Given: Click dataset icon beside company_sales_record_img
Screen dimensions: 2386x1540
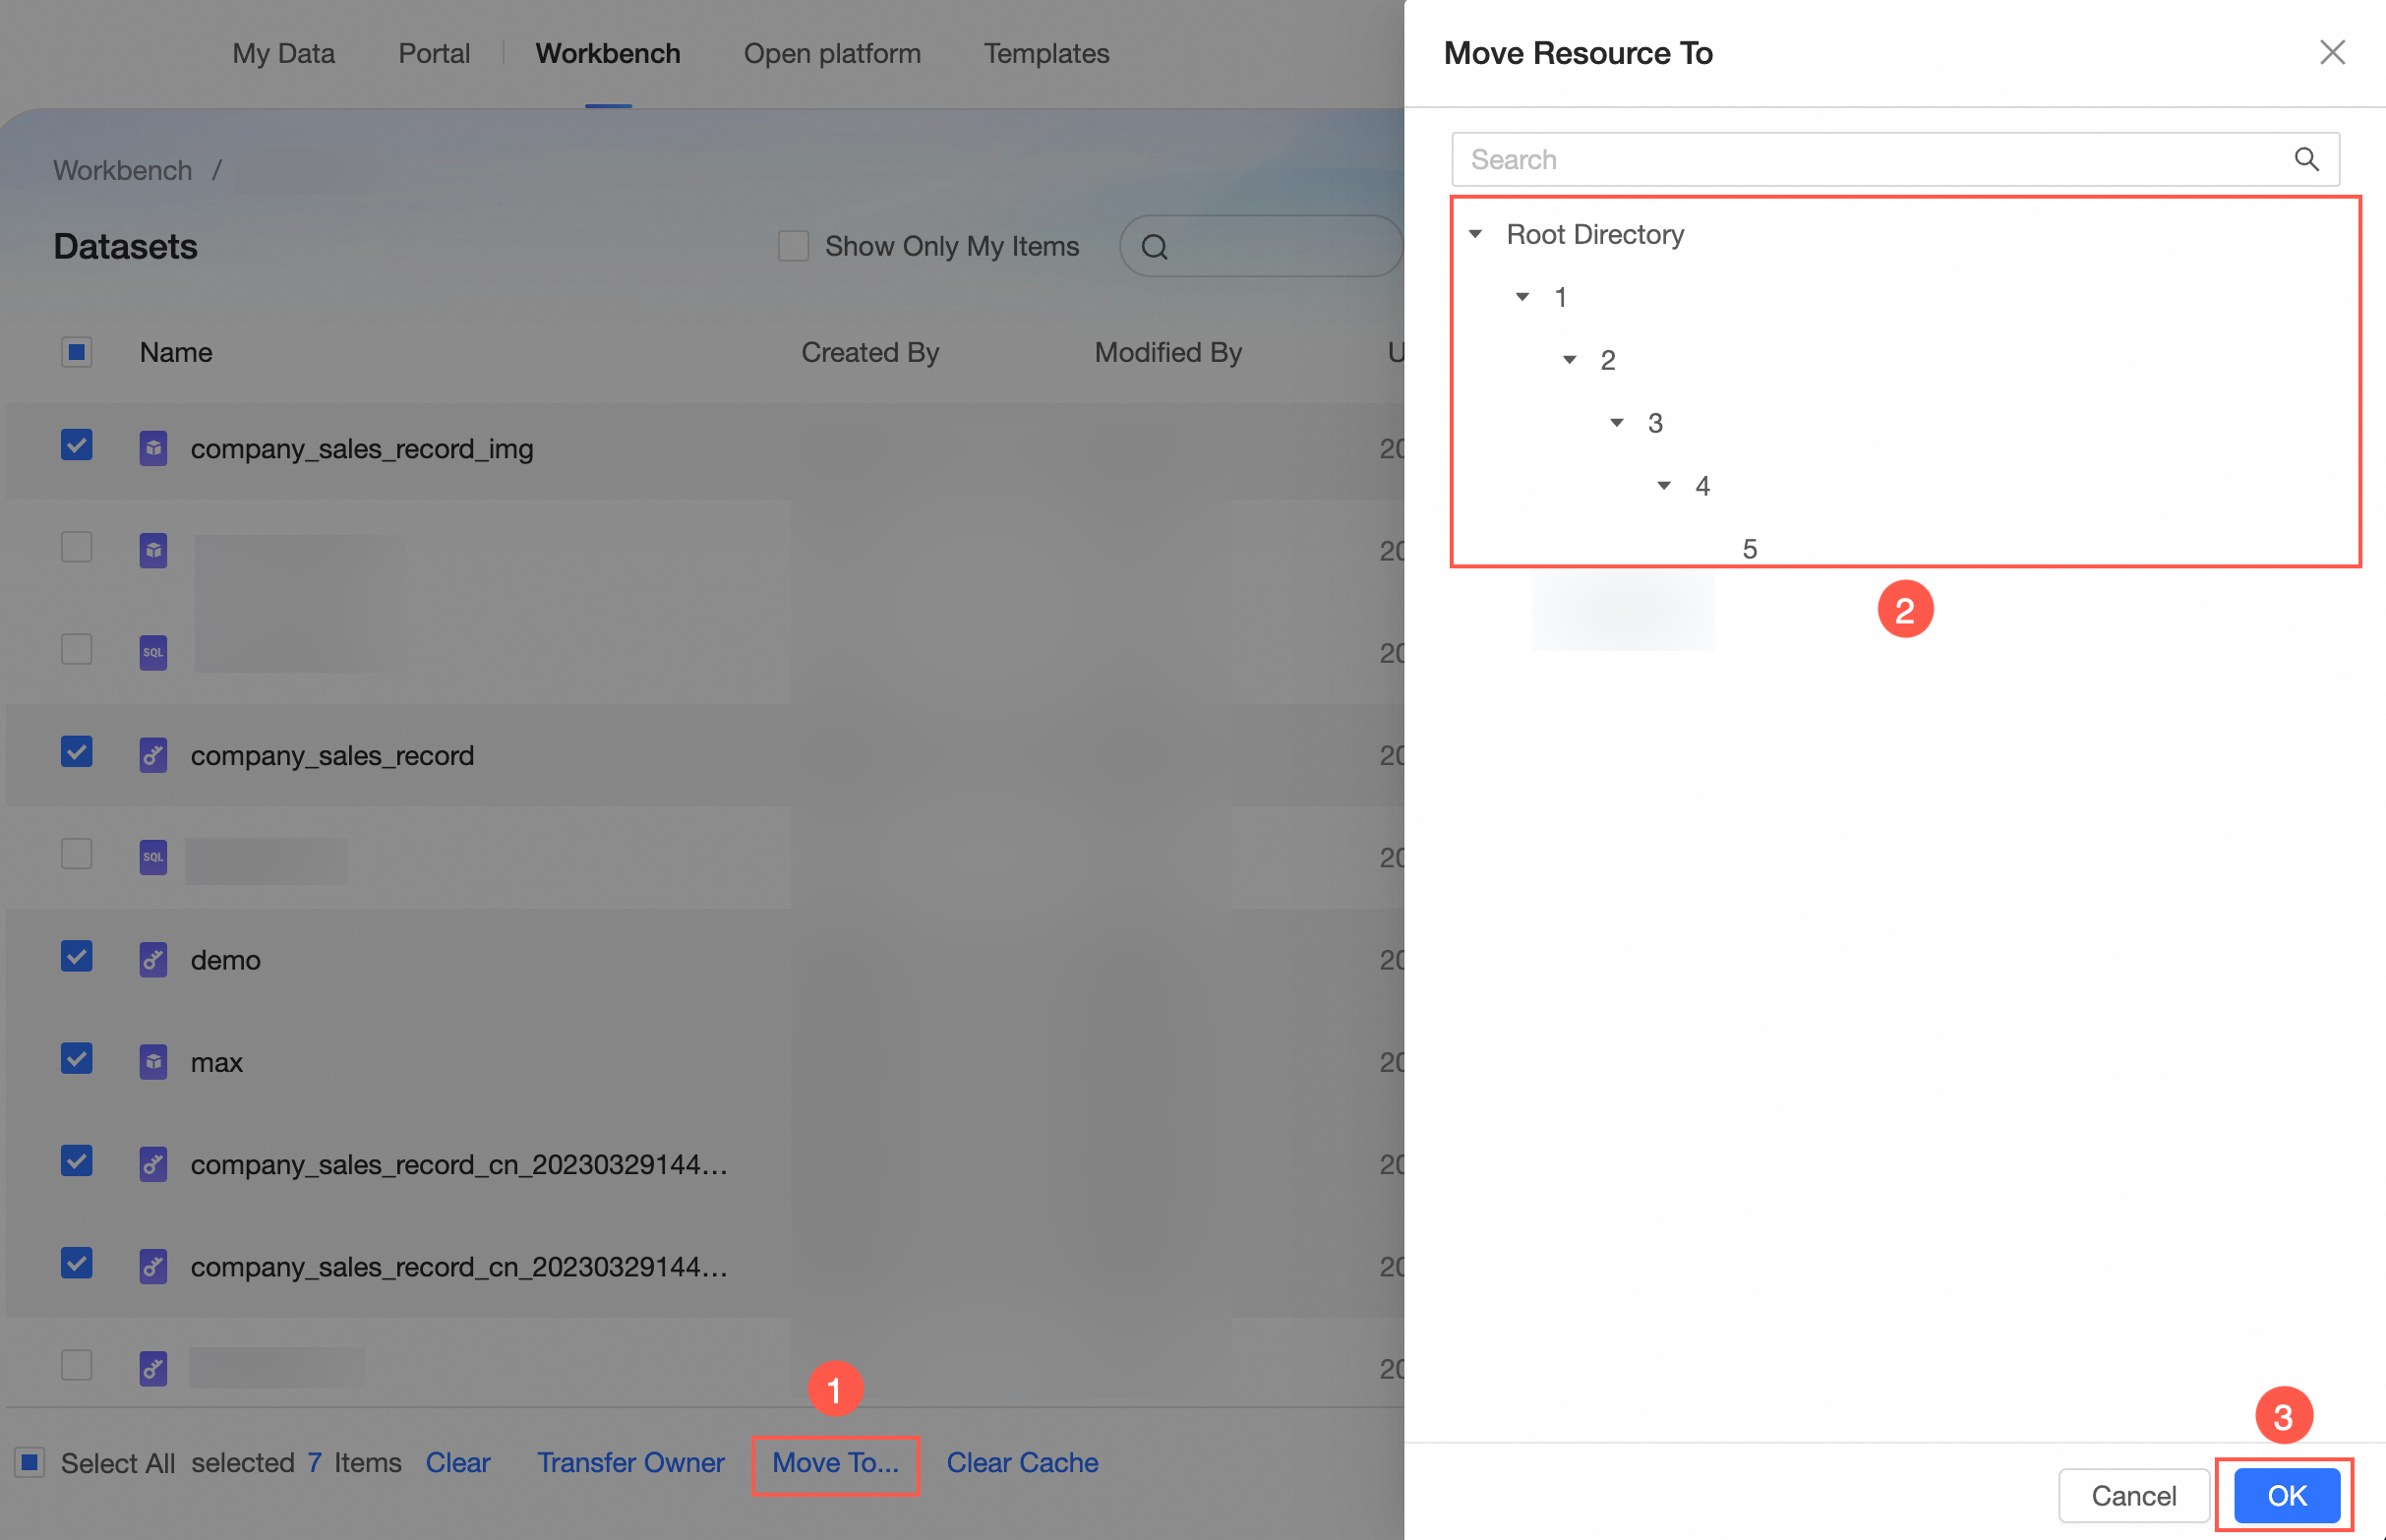Looking at the screenshot, I should click(153, 448).
